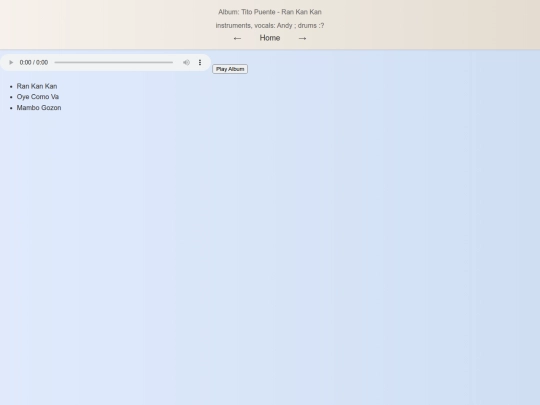Start audio playback with the play icon
Image resolution: width=540 pixels, height=405 pixels.
point(11,62)
